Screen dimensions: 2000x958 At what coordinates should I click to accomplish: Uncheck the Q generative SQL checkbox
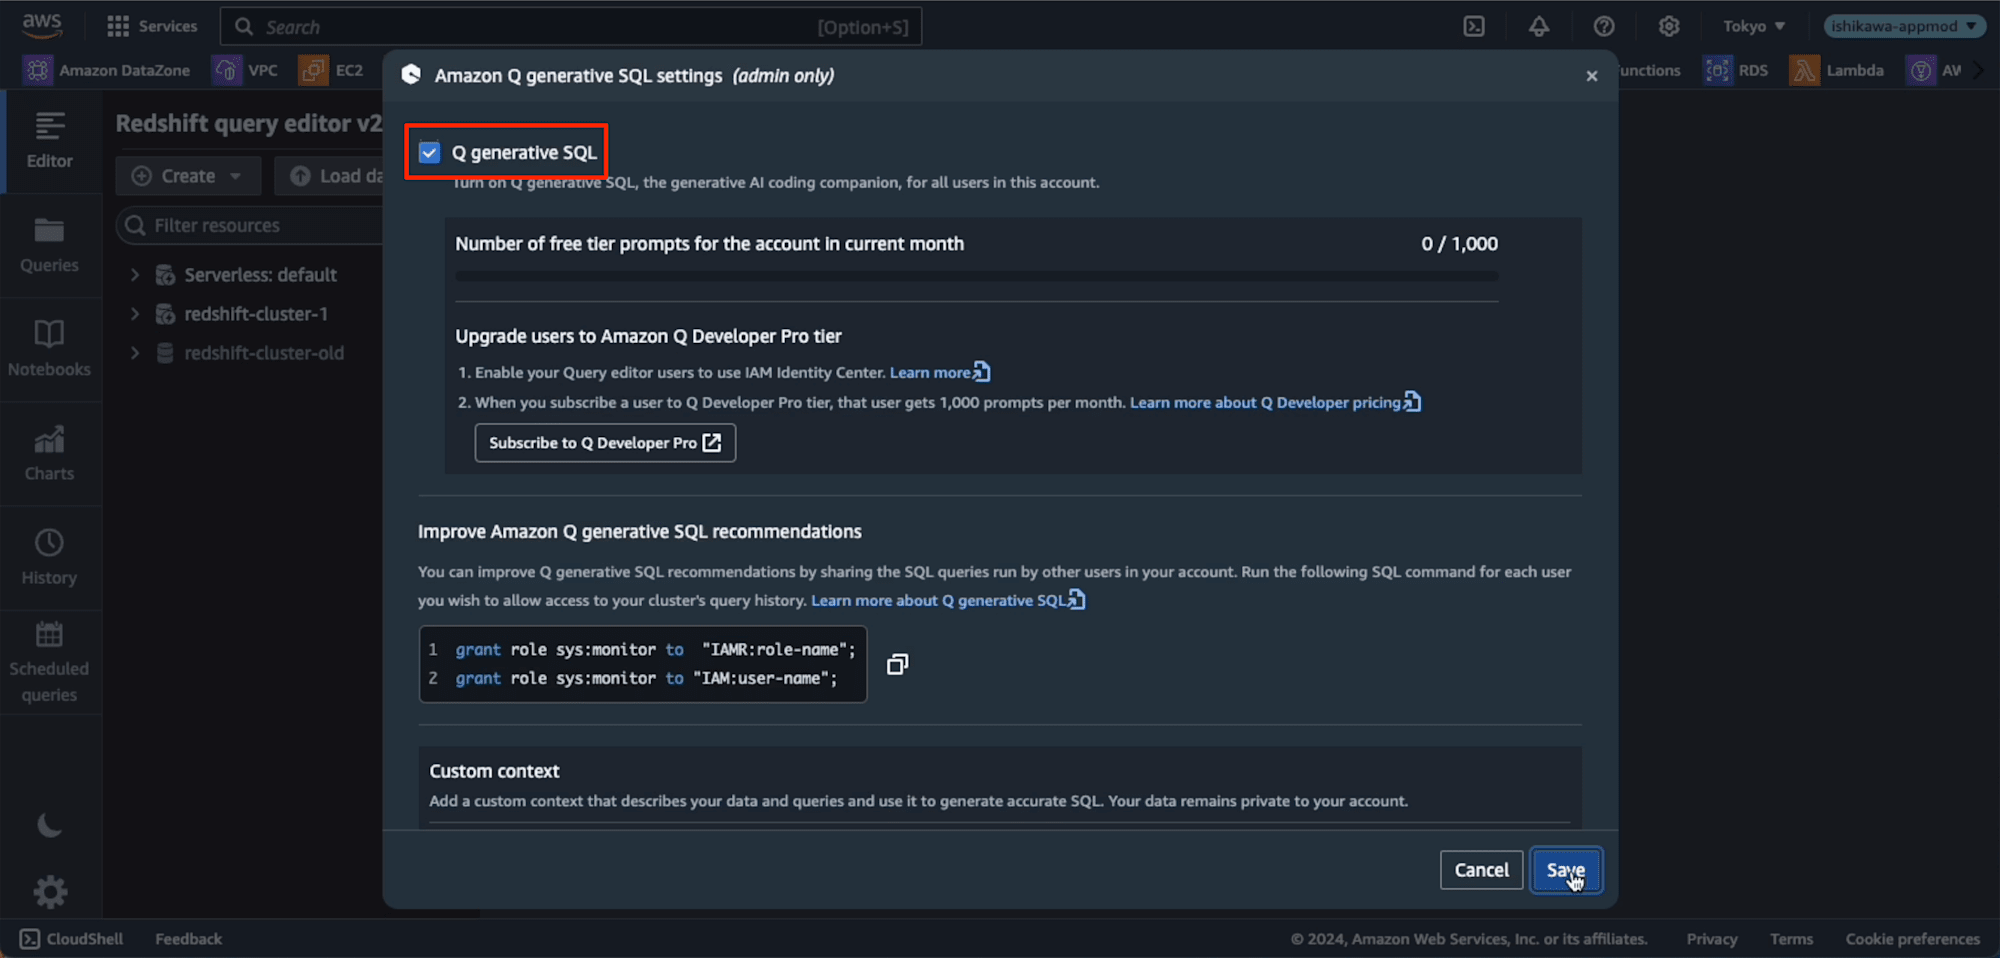429,152
